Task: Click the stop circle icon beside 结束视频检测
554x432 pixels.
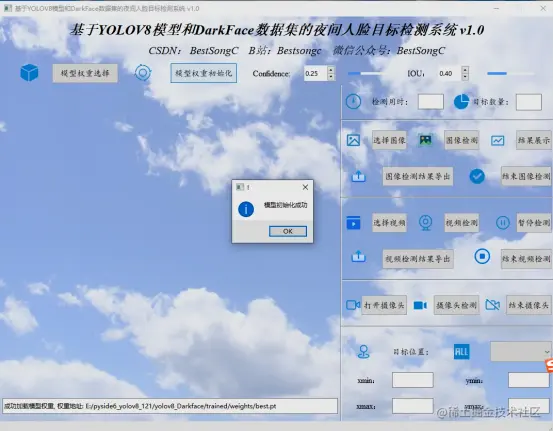Action: [x=482, y=256]
